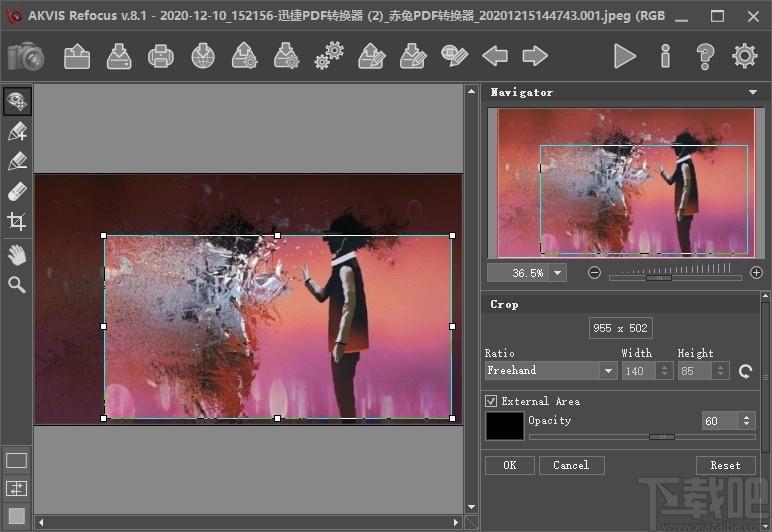Undo the last action with the left arrow
772x532 pixels.
(x=495, y=56)
